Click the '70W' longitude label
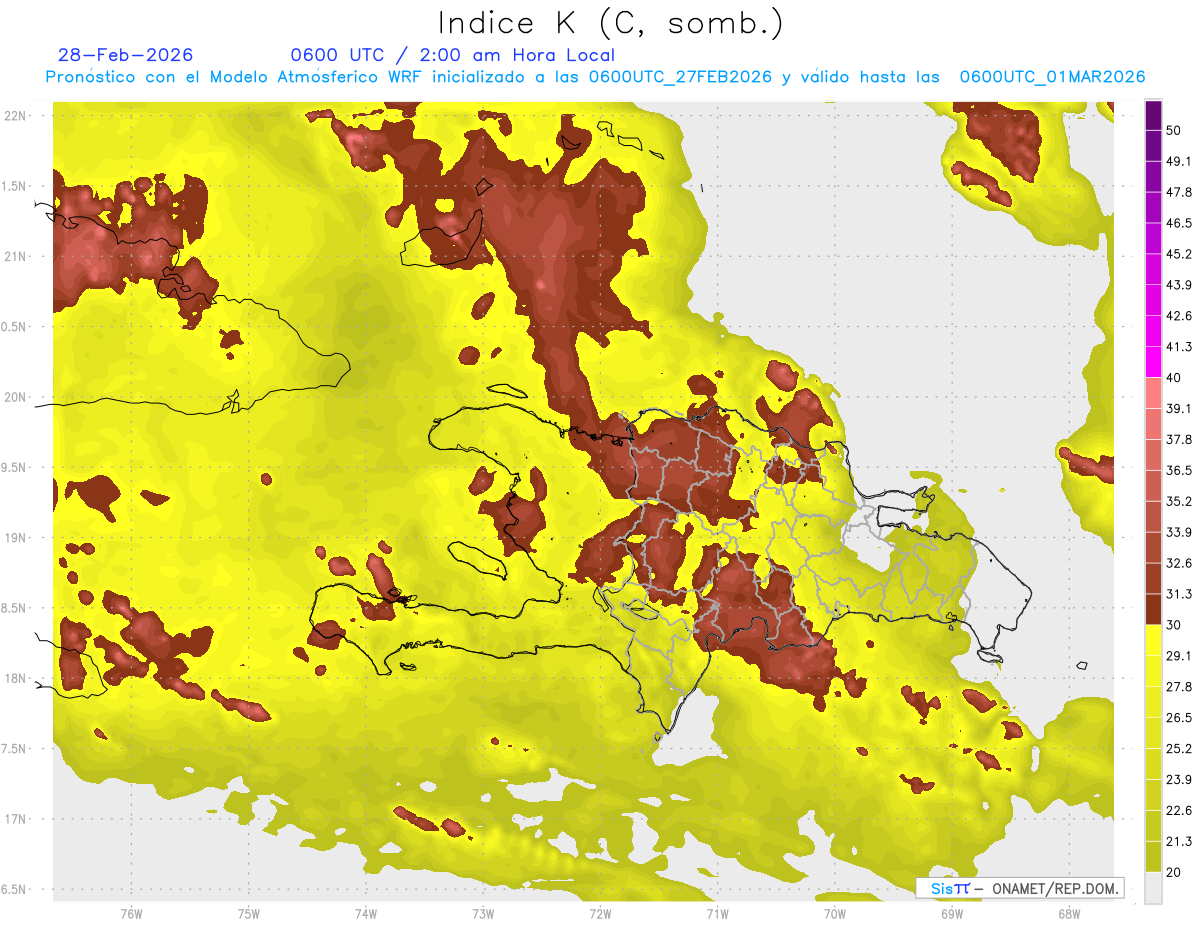Viewport: 1200px width, 927px height. coord(834,913)
